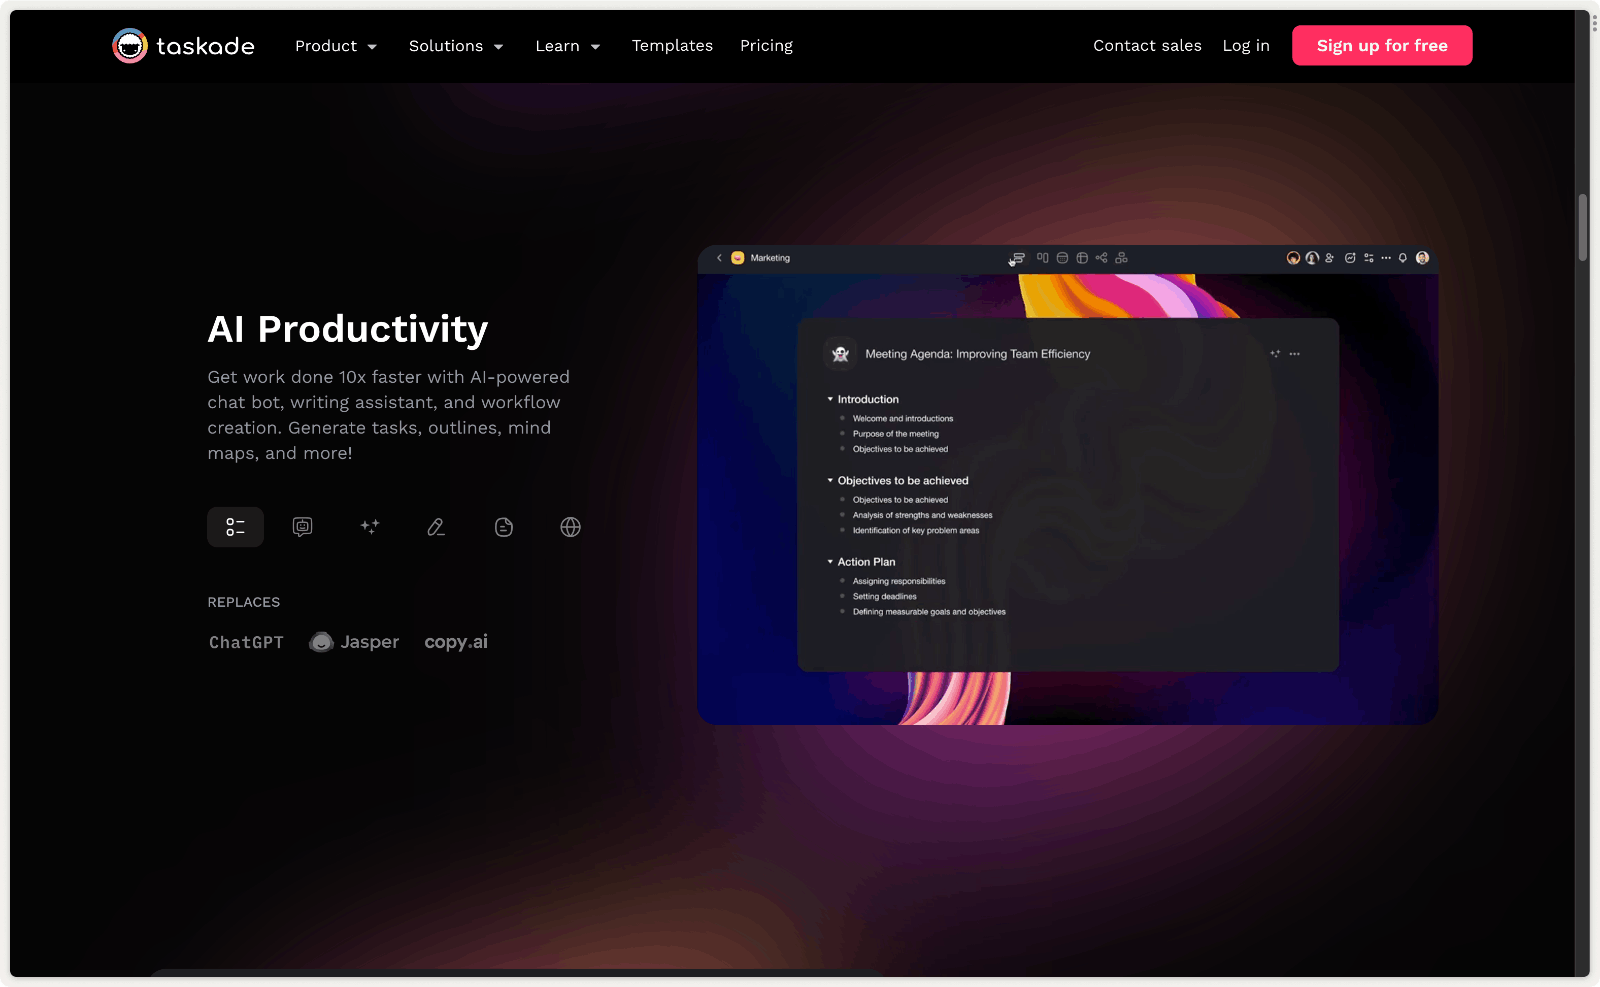Click the pencil writing assistant icon
Image resolution: width=1600 pixels, height=987 pixels.
click(x=436, y=527)
